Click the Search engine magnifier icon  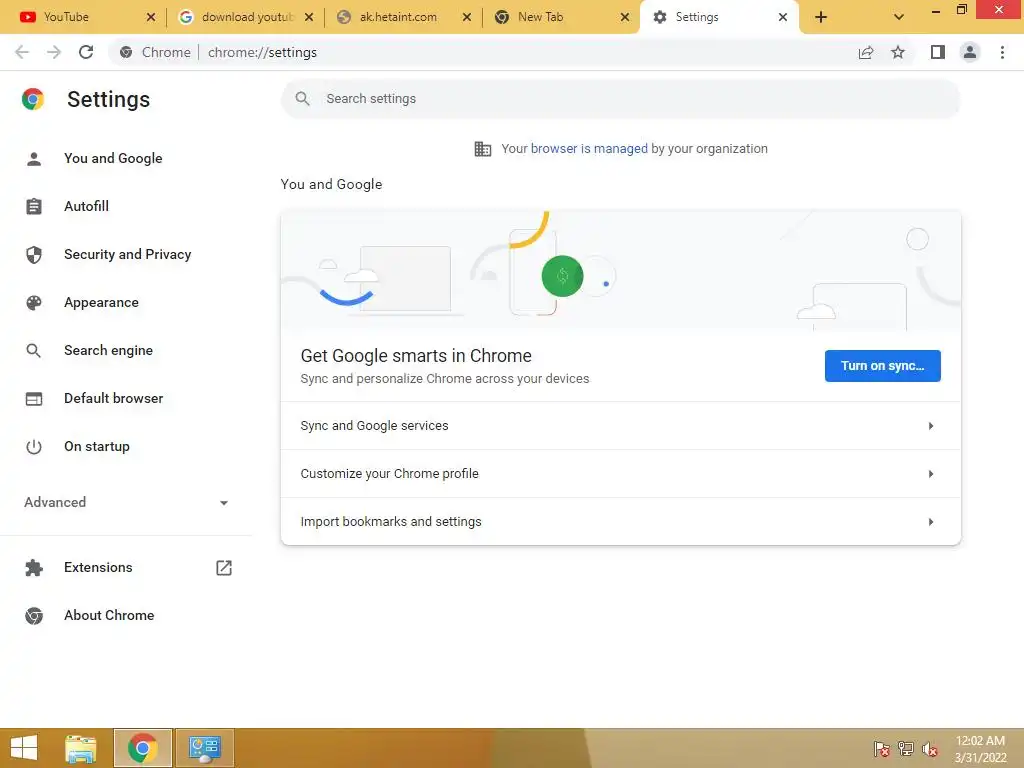34,351
